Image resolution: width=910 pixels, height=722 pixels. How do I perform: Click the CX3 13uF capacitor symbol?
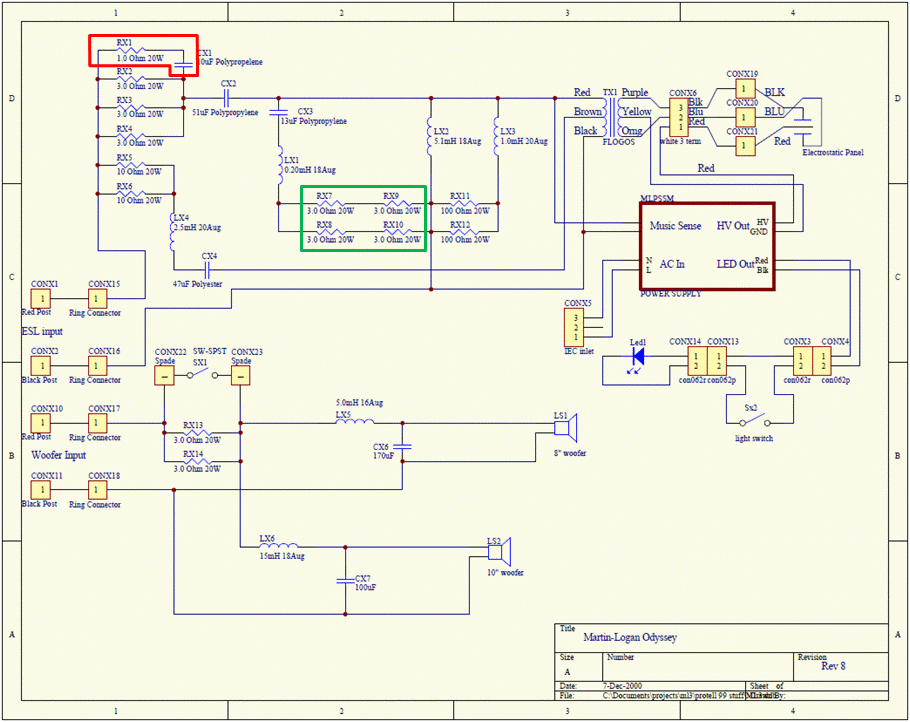click(x=279, y=111)
